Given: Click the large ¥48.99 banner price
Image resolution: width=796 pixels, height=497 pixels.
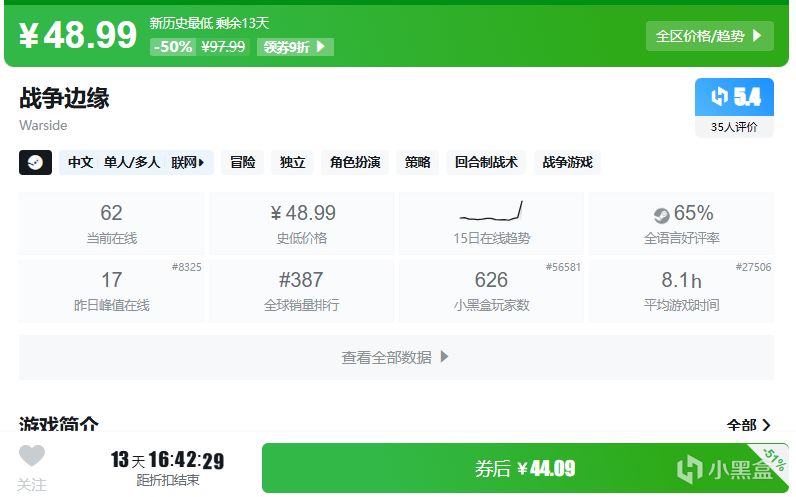Looking at the screenshot, I should 78,35.
